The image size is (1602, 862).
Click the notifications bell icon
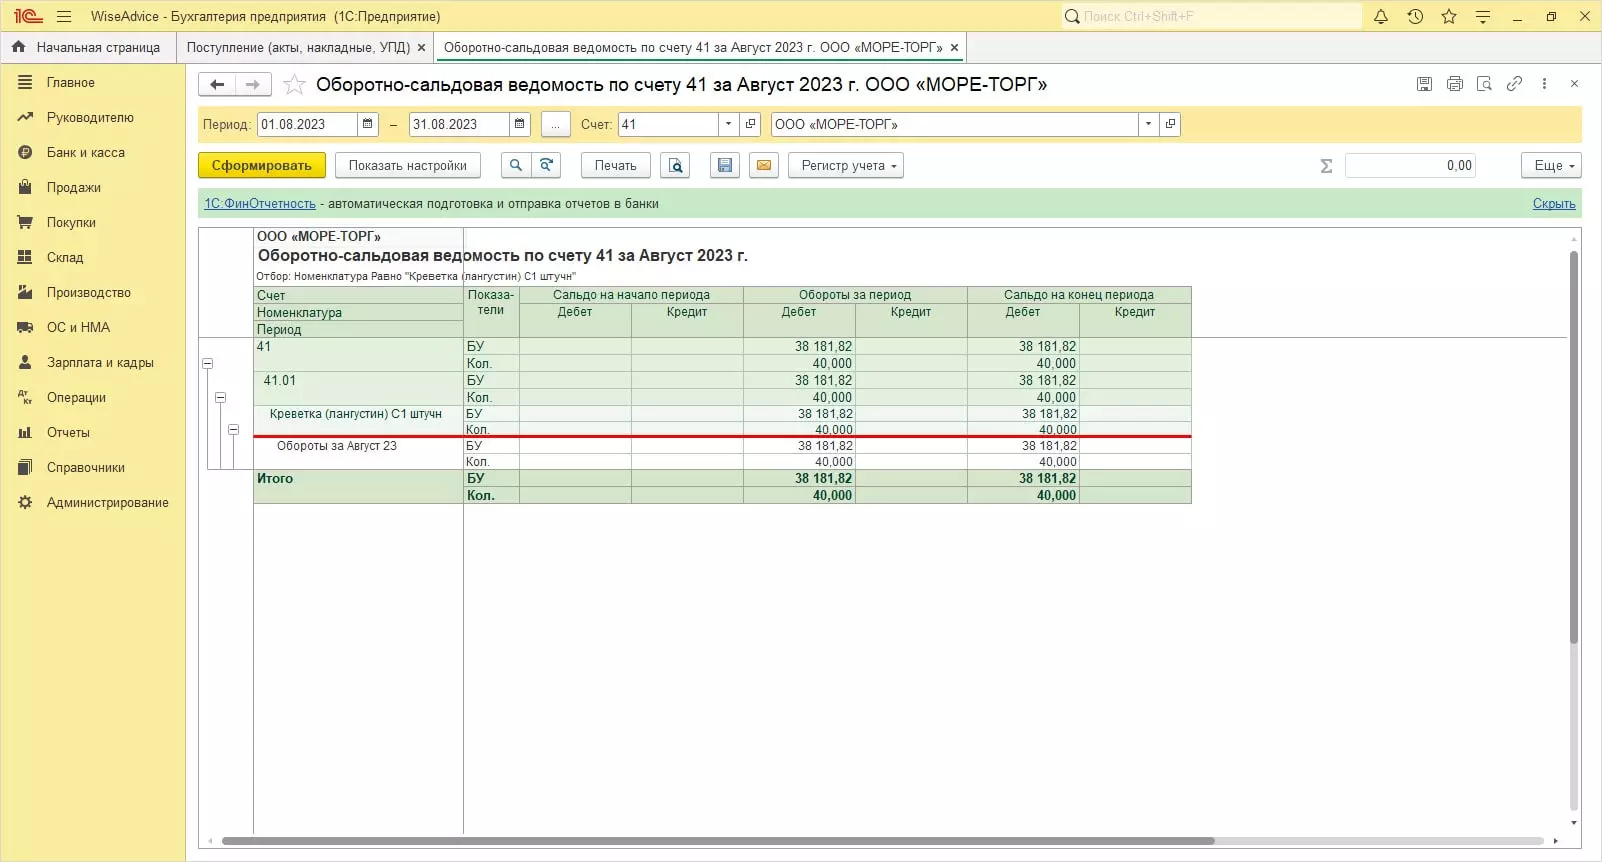(x=1381, y=16)
